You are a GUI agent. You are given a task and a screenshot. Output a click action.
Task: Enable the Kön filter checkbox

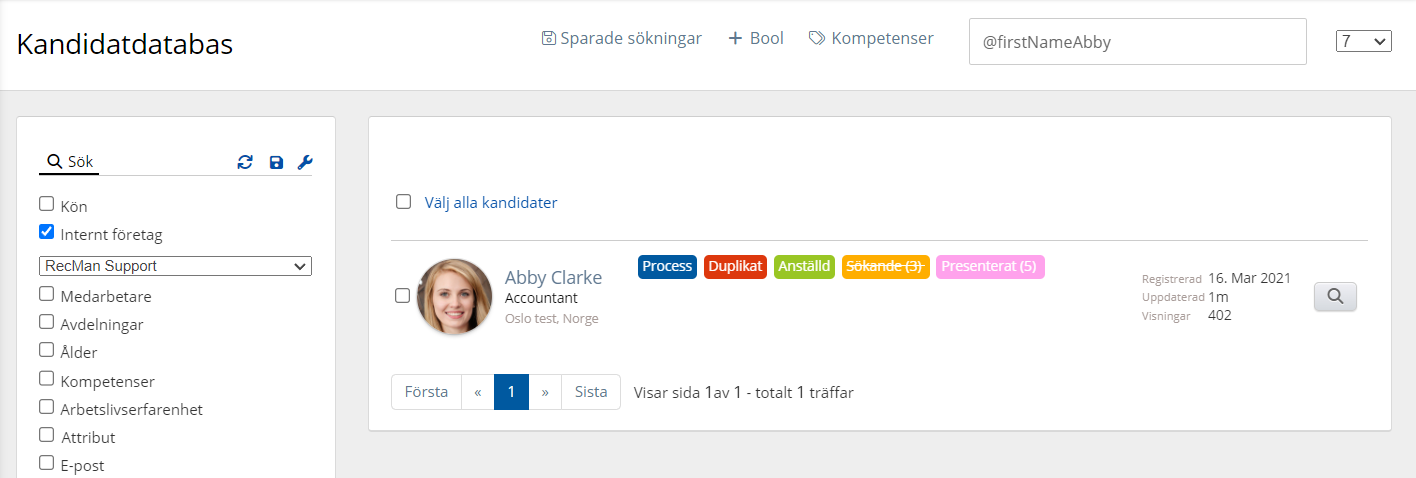(46, 204)
